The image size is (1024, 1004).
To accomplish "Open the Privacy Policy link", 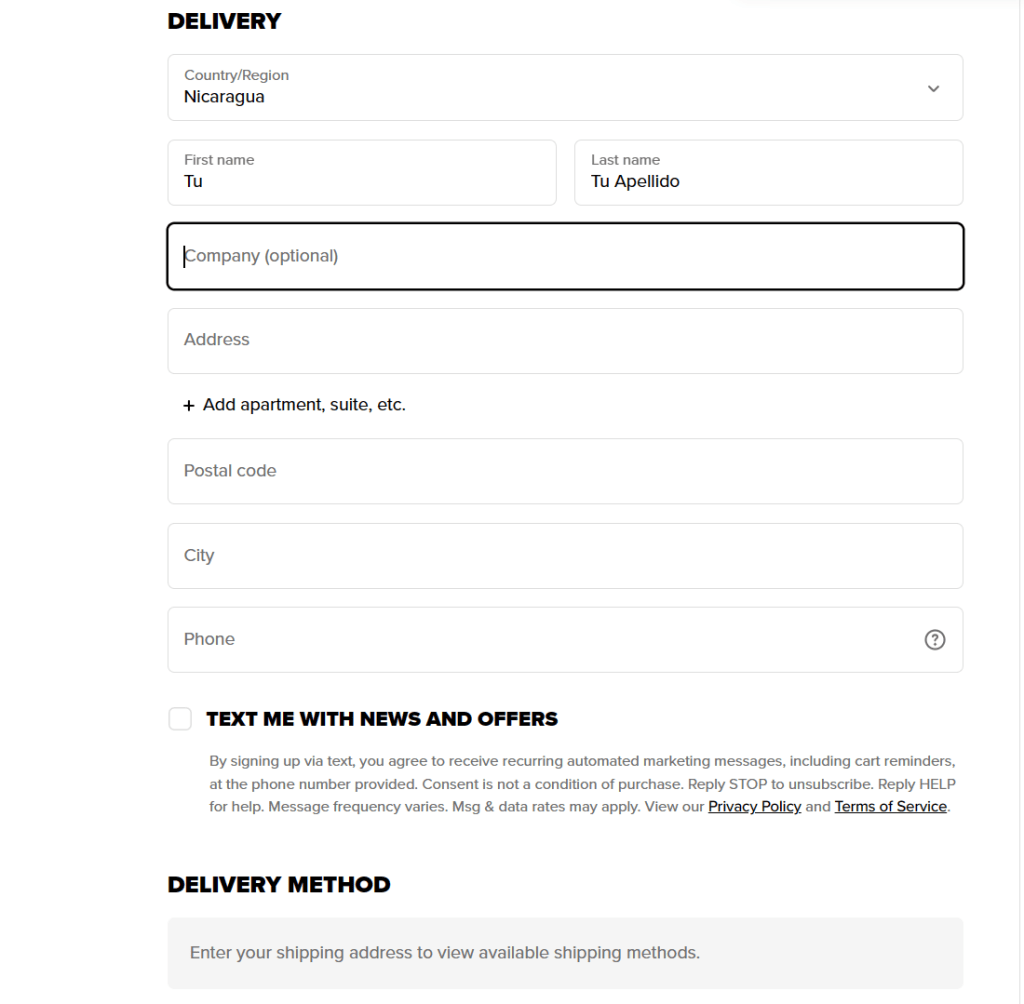I will 754,807.
